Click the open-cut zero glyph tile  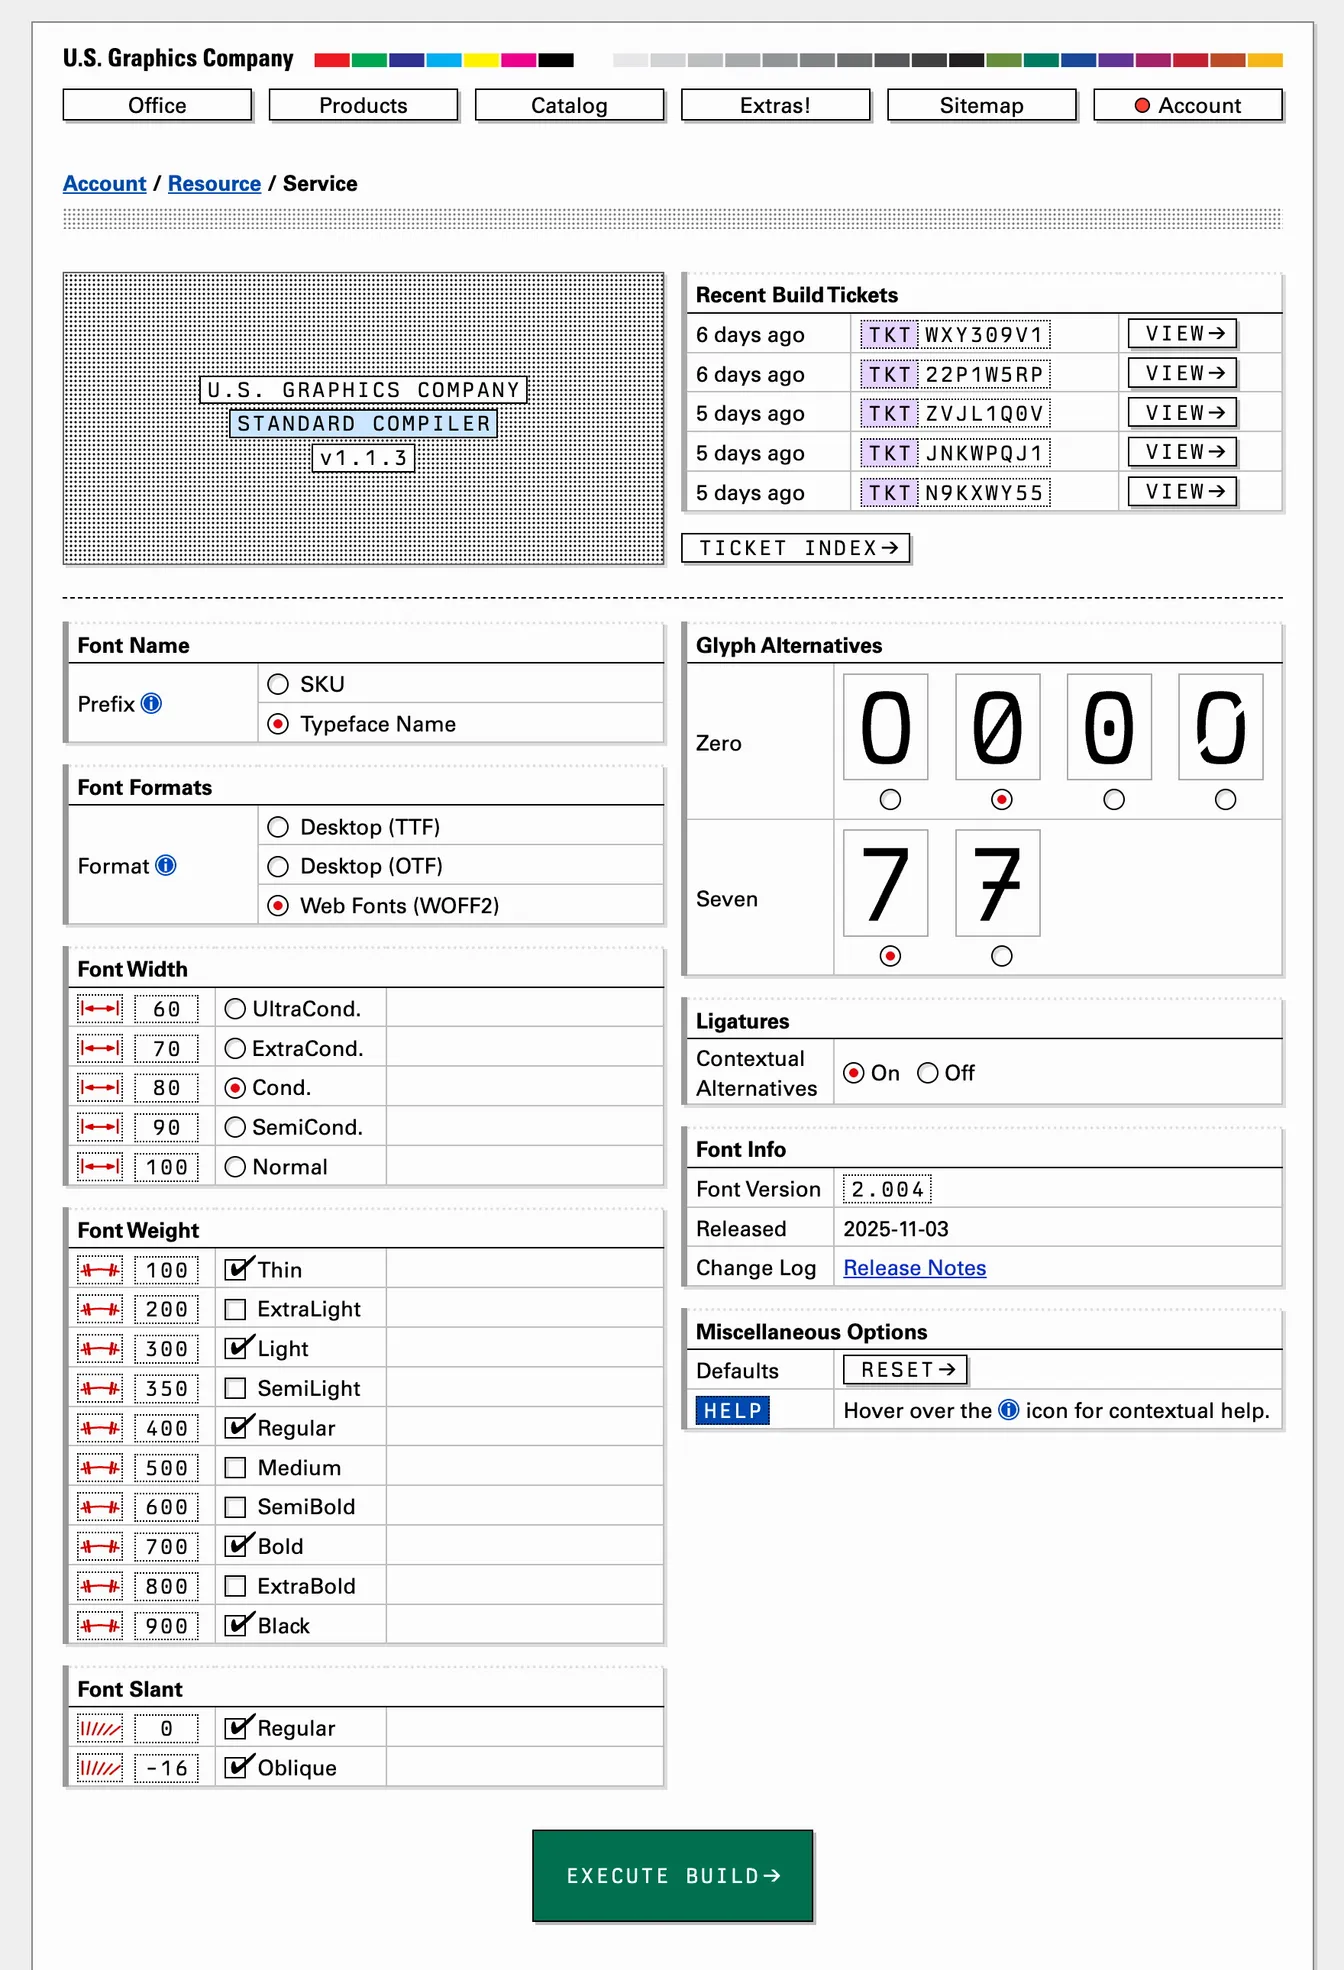click(1221, 727)
